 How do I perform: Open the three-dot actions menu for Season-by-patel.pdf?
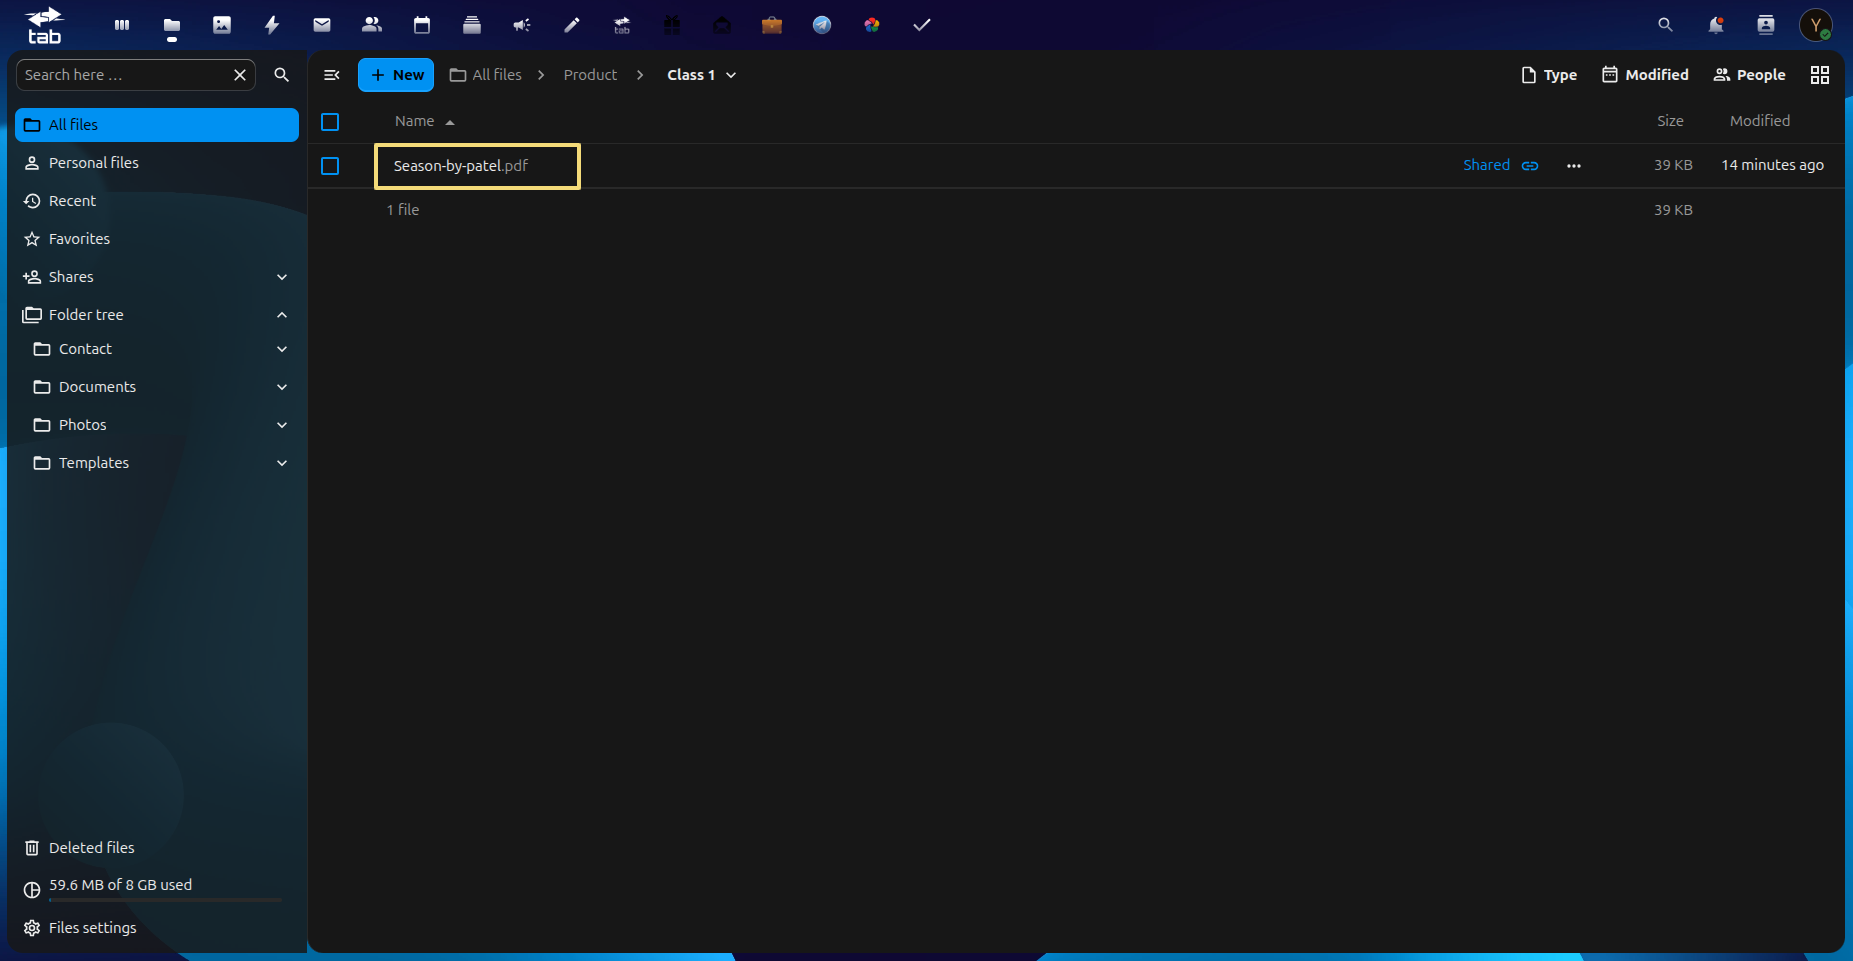pos(1574,166)
